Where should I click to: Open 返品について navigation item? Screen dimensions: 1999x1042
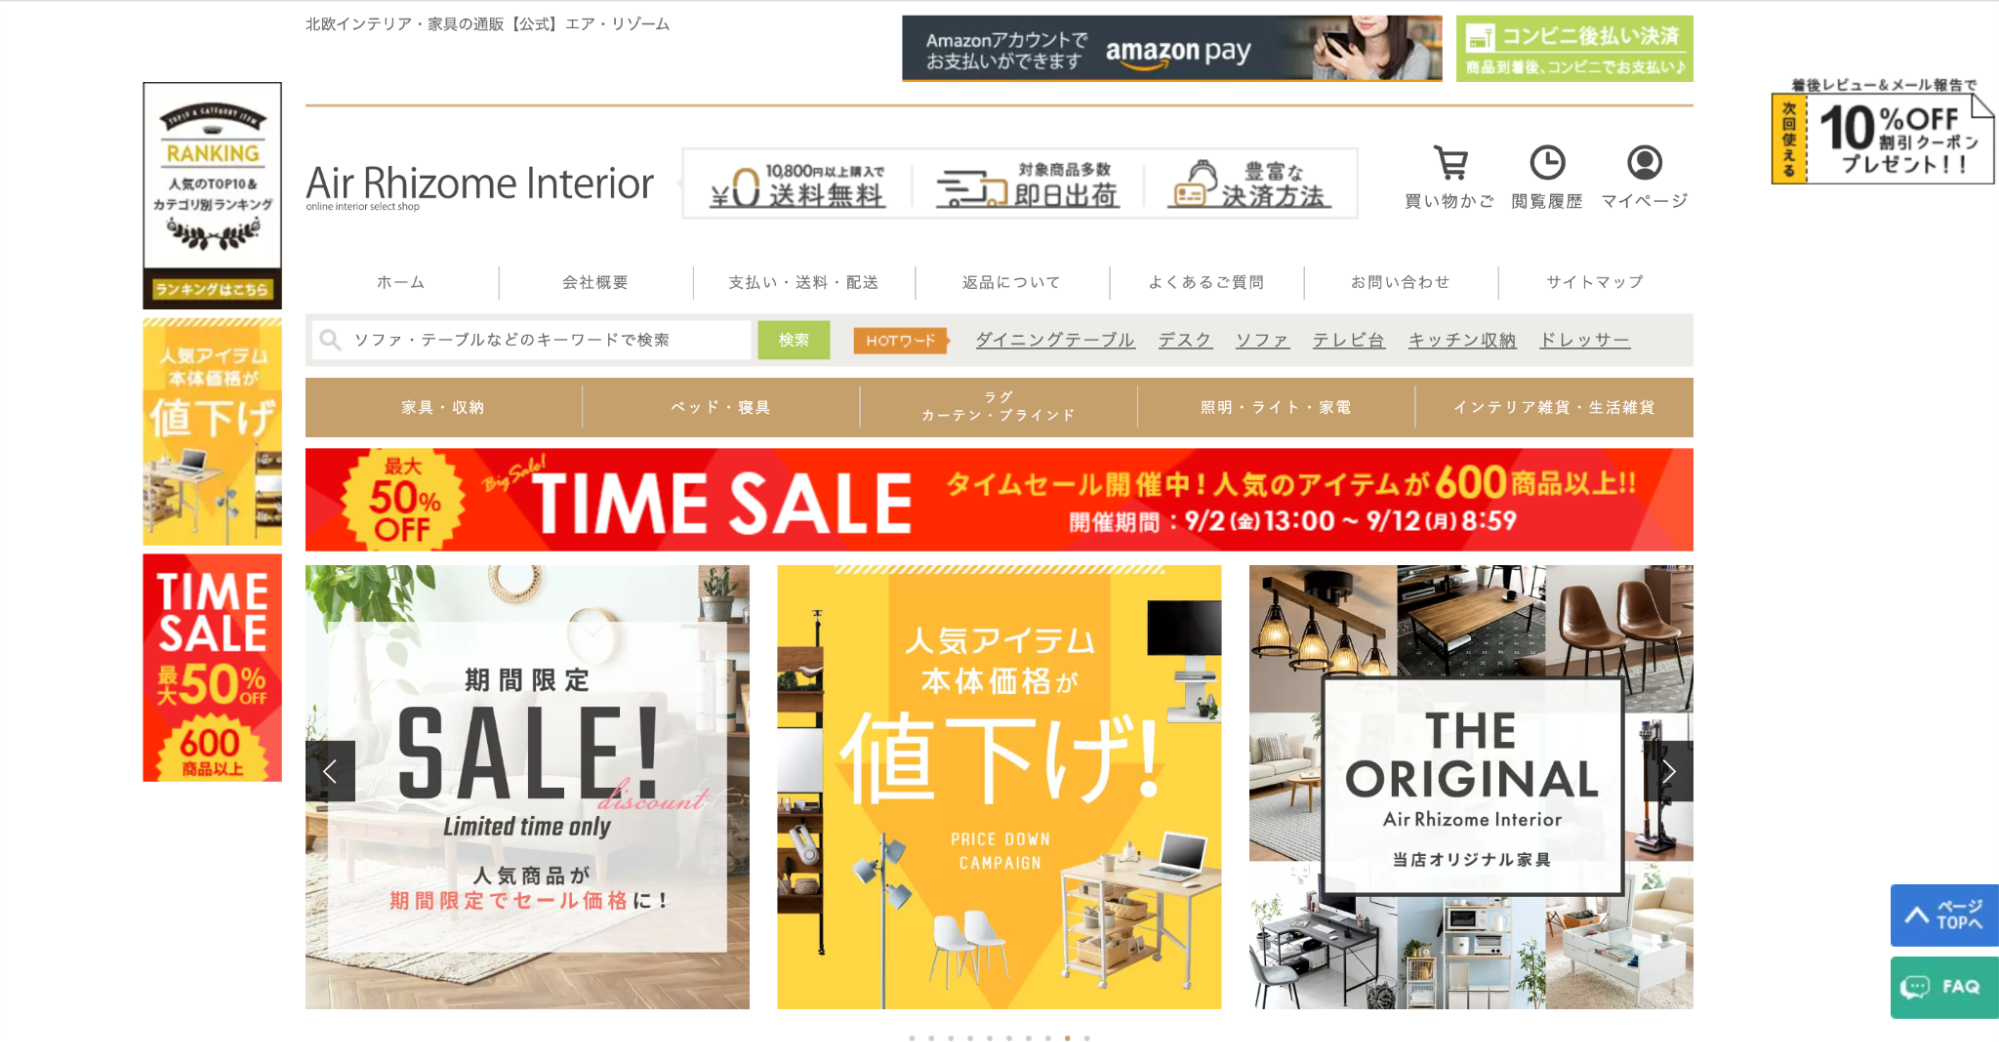(x=1011, y=282)
